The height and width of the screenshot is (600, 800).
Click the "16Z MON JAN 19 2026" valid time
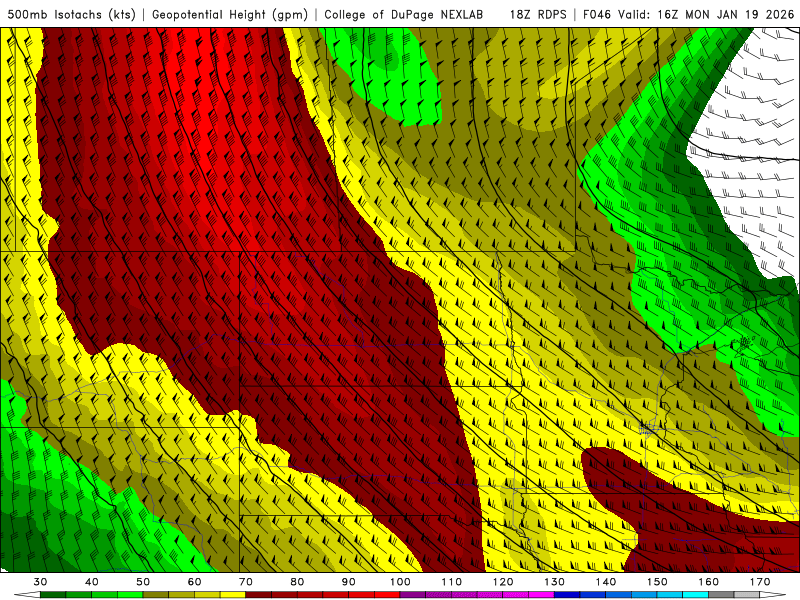click(x=726, y=15)
